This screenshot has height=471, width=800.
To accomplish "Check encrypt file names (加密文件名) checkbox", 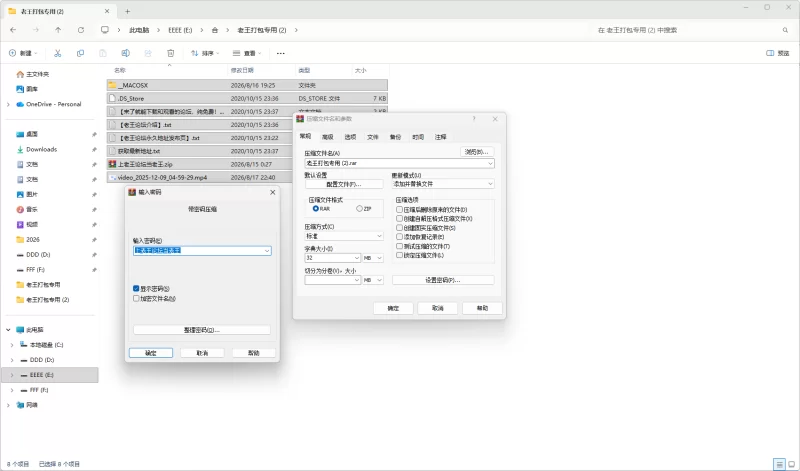I will (x=136, y=299).
